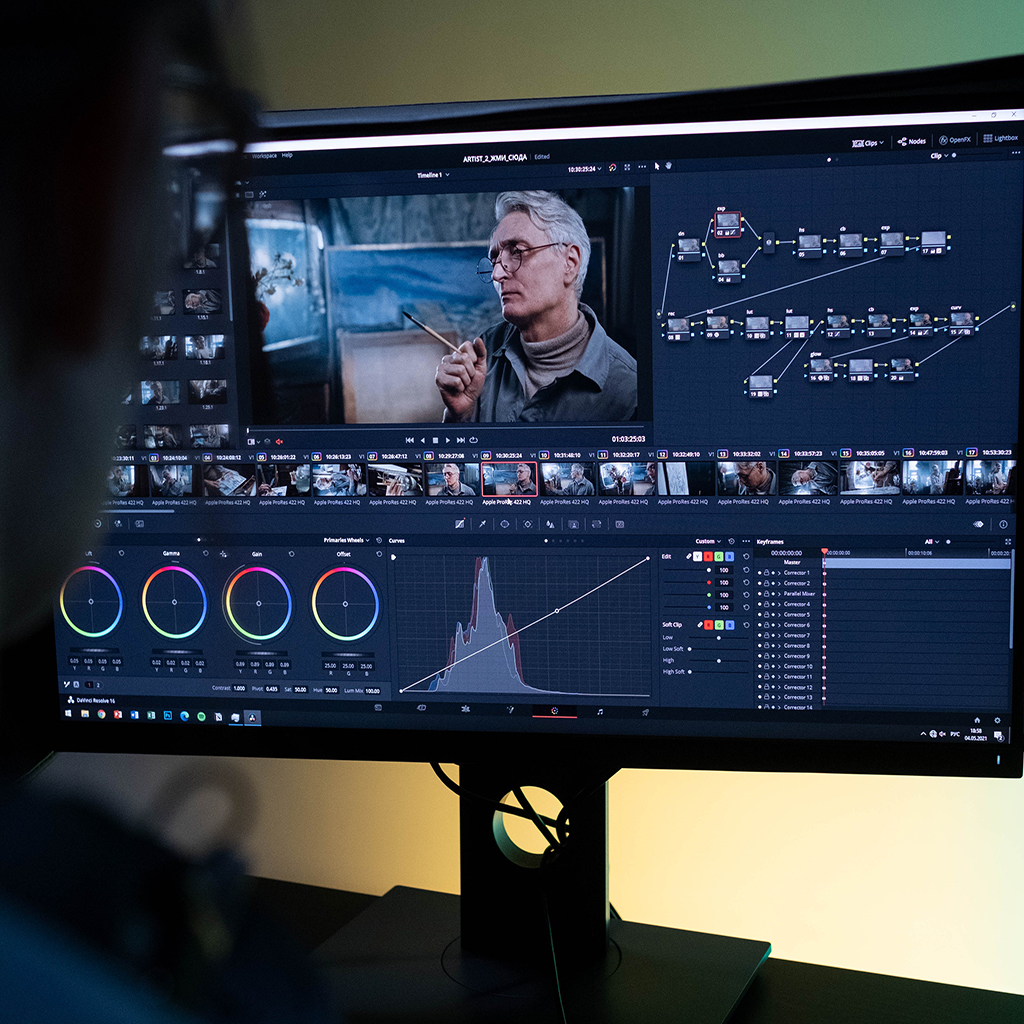Switch to the Color page tab

click(x=554, y=711)
